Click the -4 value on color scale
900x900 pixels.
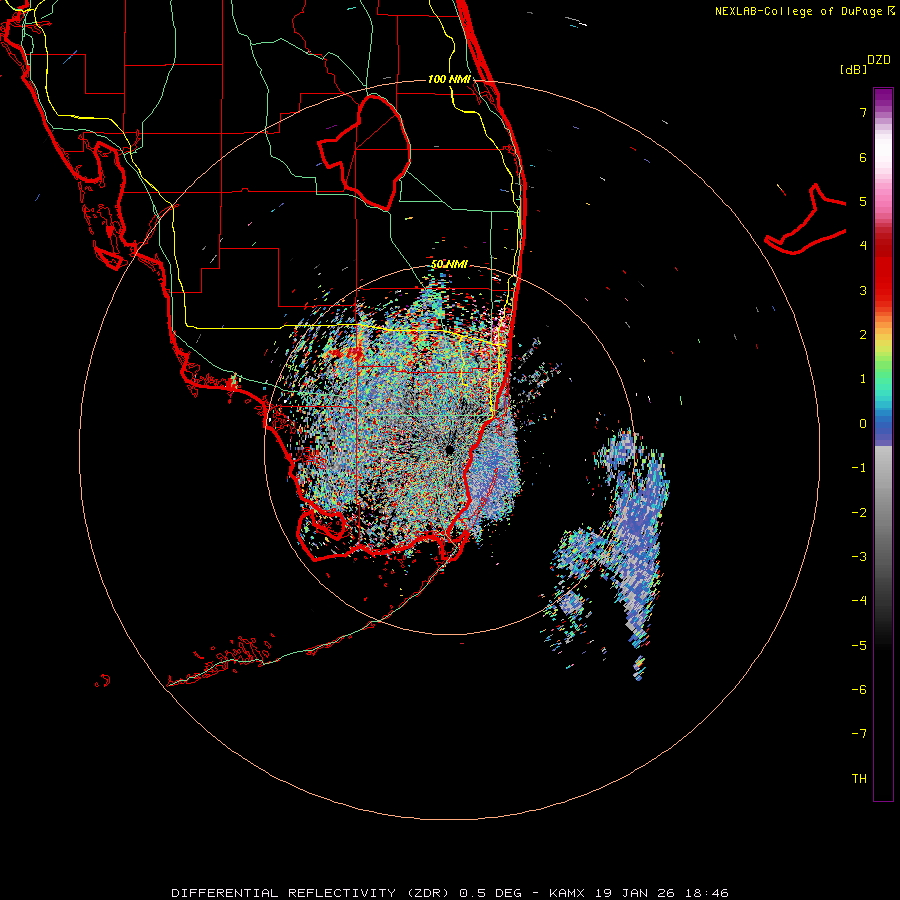pos(859,601)
